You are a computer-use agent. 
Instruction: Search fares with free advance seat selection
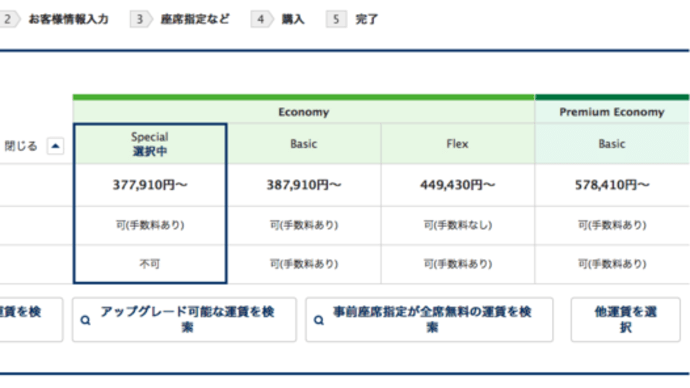click(429, 319)
